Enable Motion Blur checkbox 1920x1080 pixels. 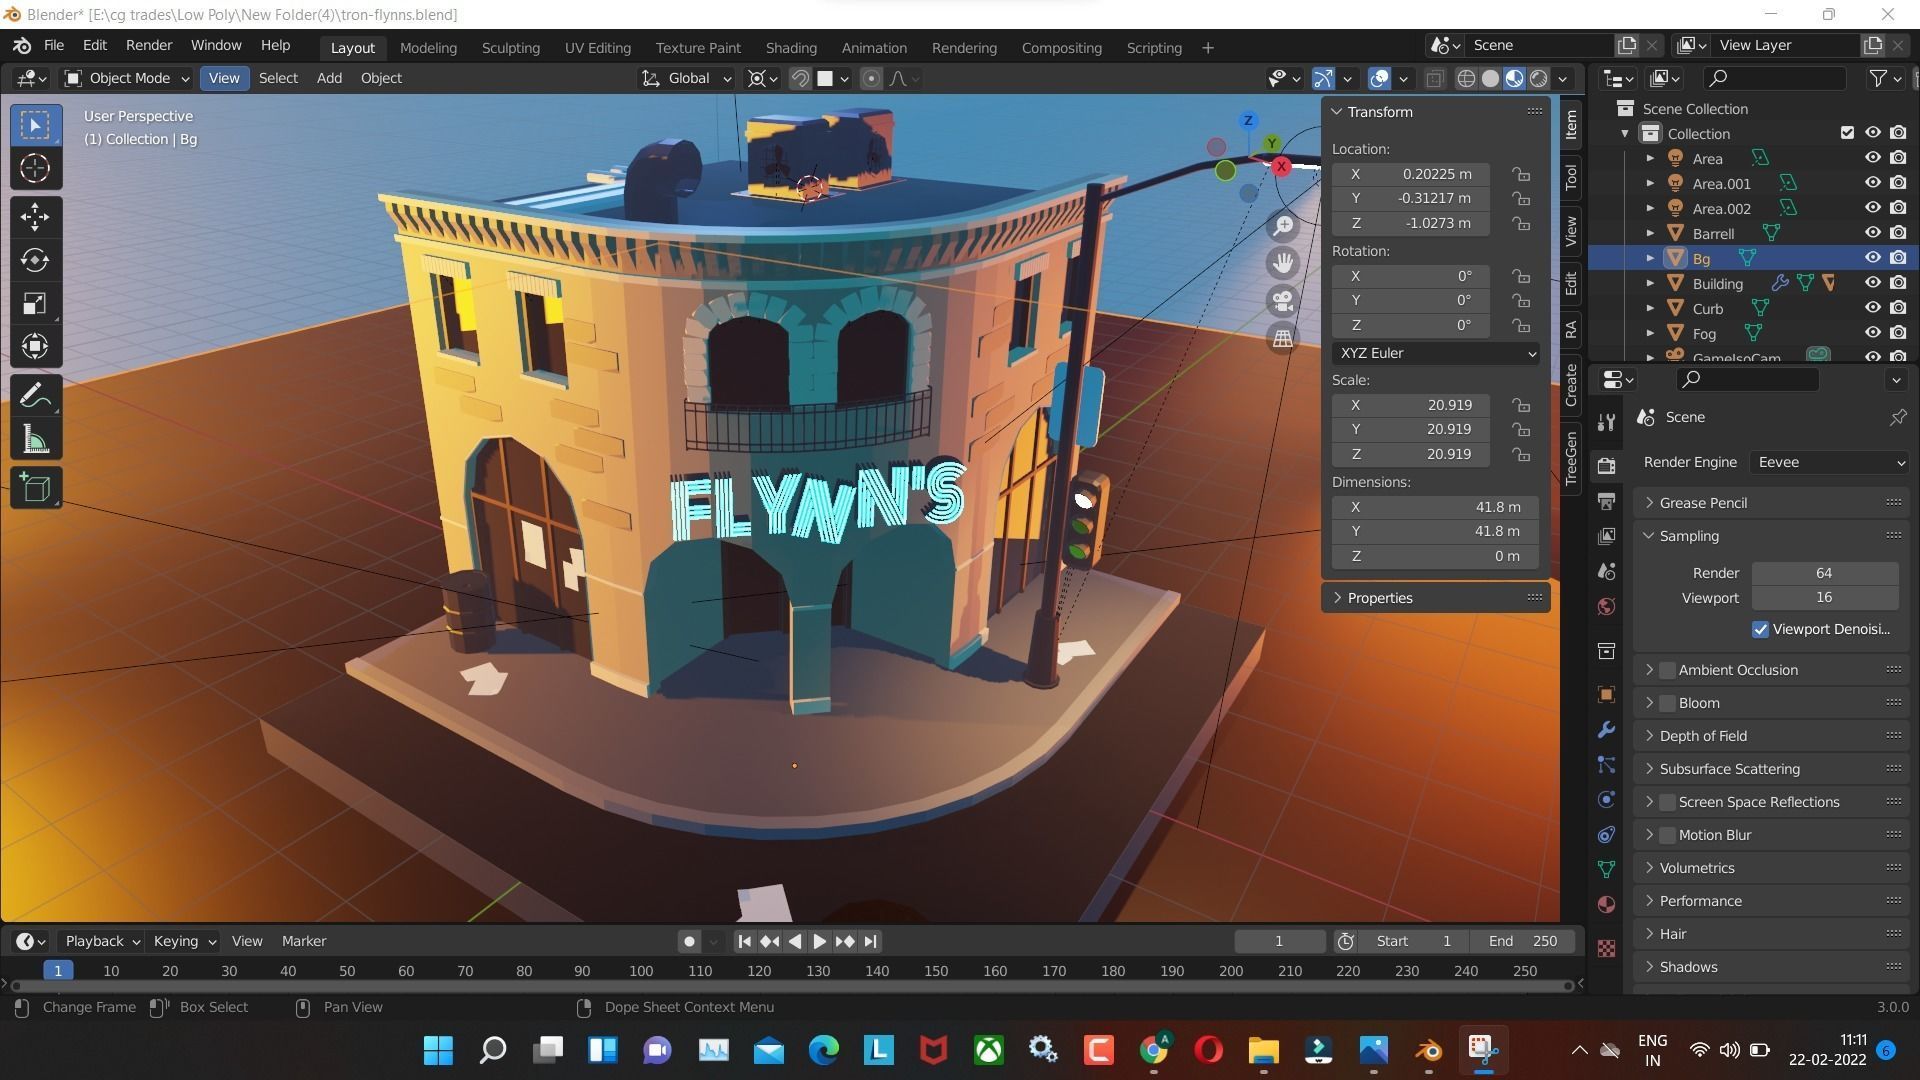tap(1667, 835)
